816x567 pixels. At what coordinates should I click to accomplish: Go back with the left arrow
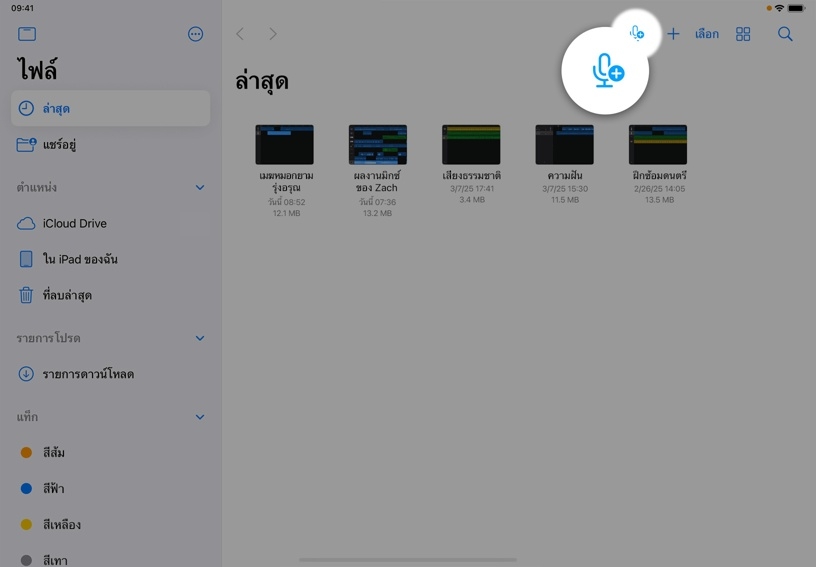pyautogui.click(x=240, y=34)
